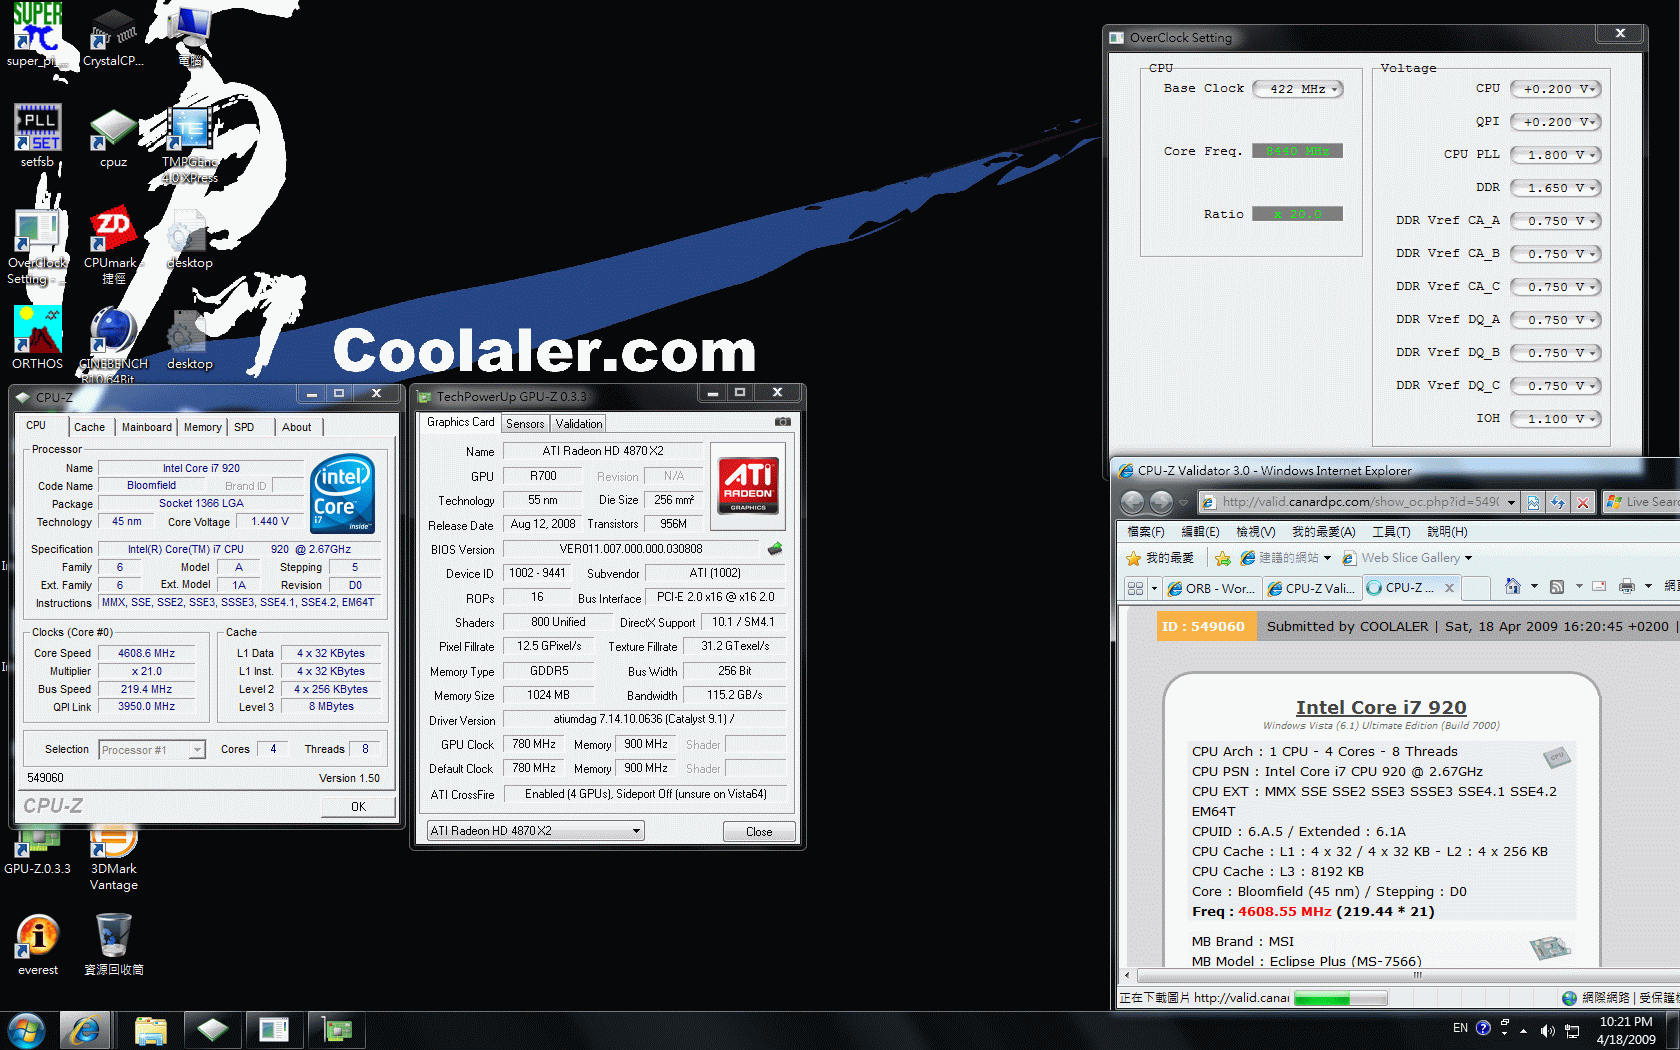This screenshot has width=1680, height=1050.
Task: Click the Close button in GPU-Z
Action: click(x=759, y=832)
